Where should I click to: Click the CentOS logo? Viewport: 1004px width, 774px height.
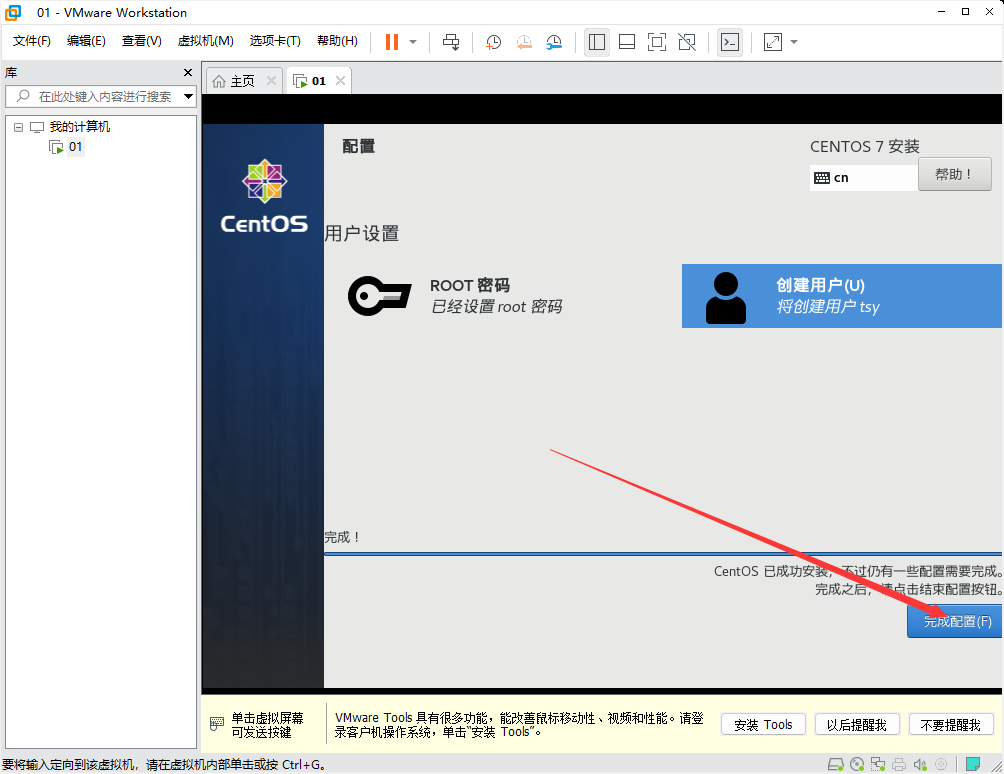264,196
